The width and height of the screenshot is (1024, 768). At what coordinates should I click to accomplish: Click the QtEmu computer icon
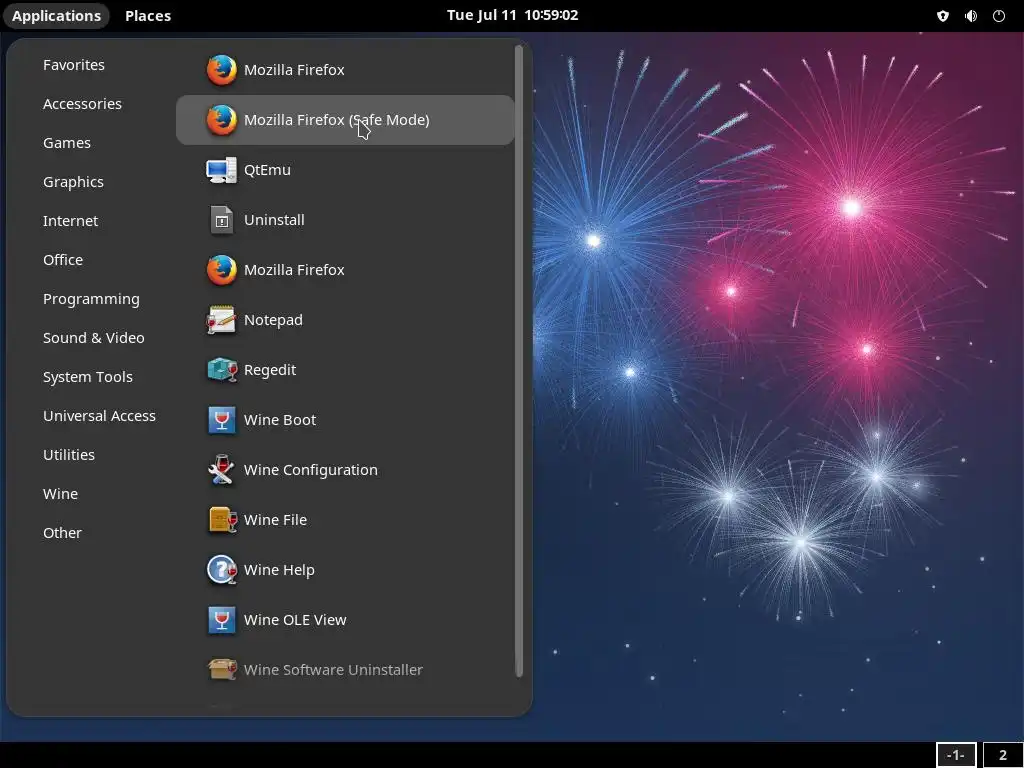(x=221, y=170)
